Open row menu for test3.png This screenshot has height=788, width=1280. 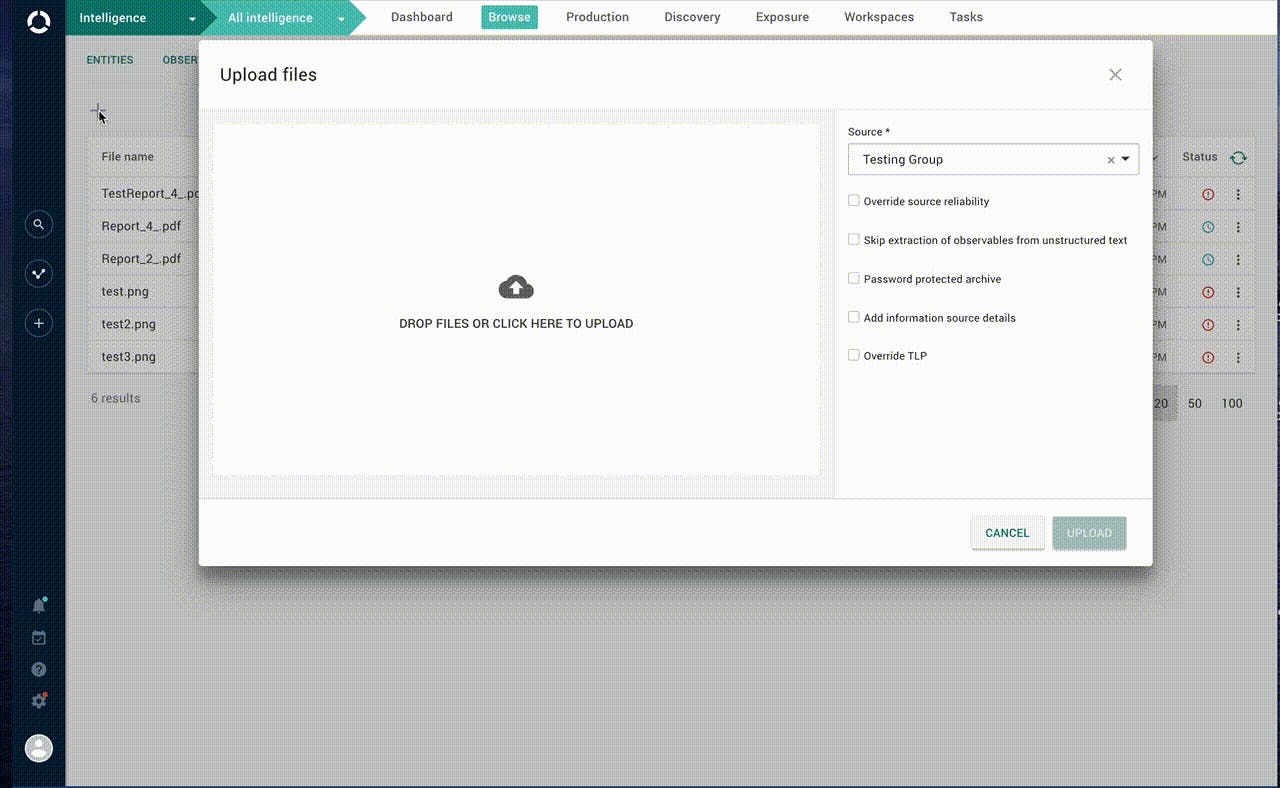click(1238, 357)
